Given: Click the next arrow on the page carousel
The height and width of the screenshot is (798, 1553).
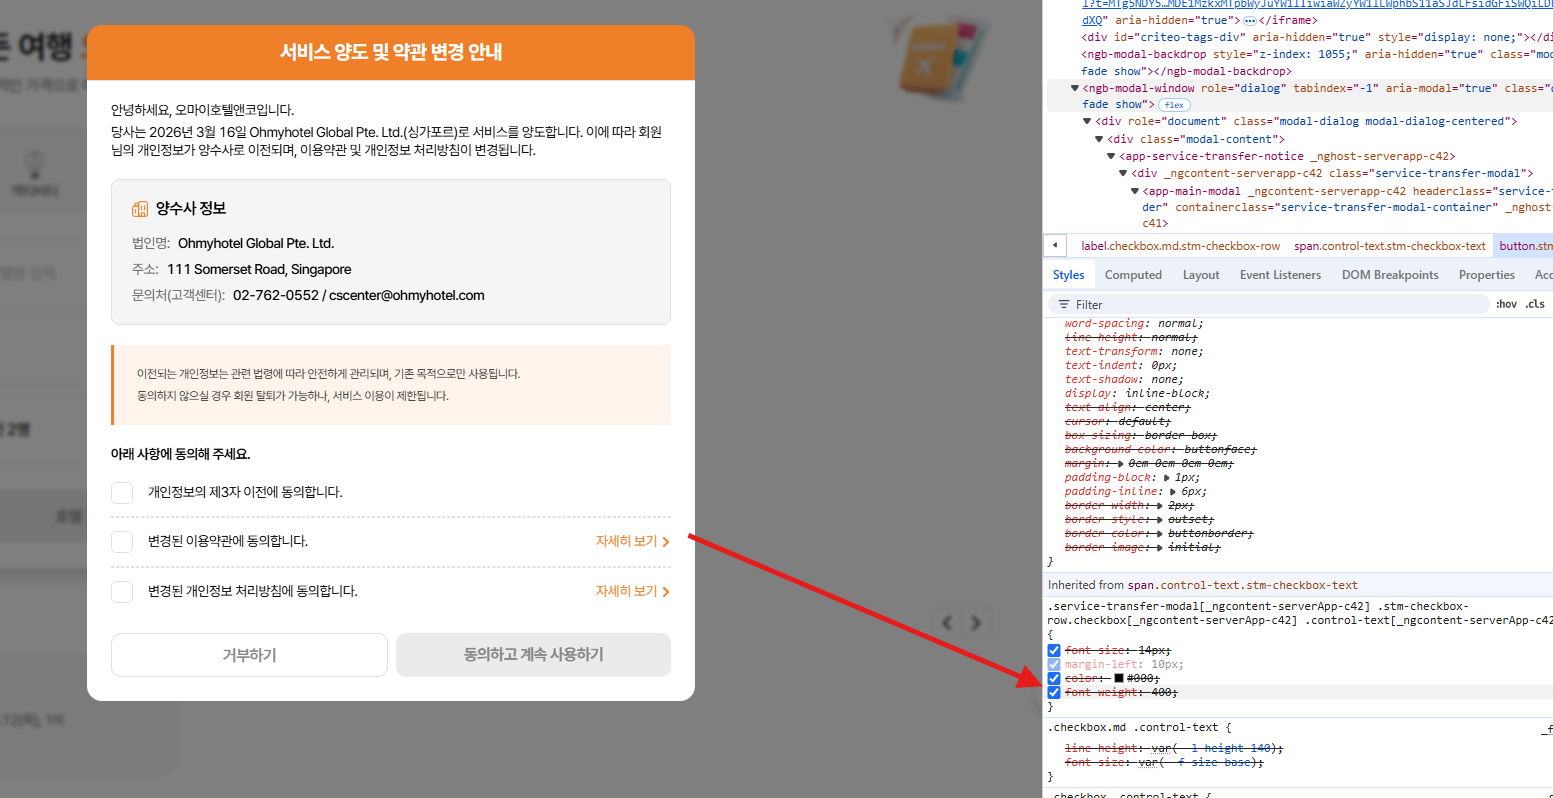Looking at the screenshot, I should click(976, 622).
